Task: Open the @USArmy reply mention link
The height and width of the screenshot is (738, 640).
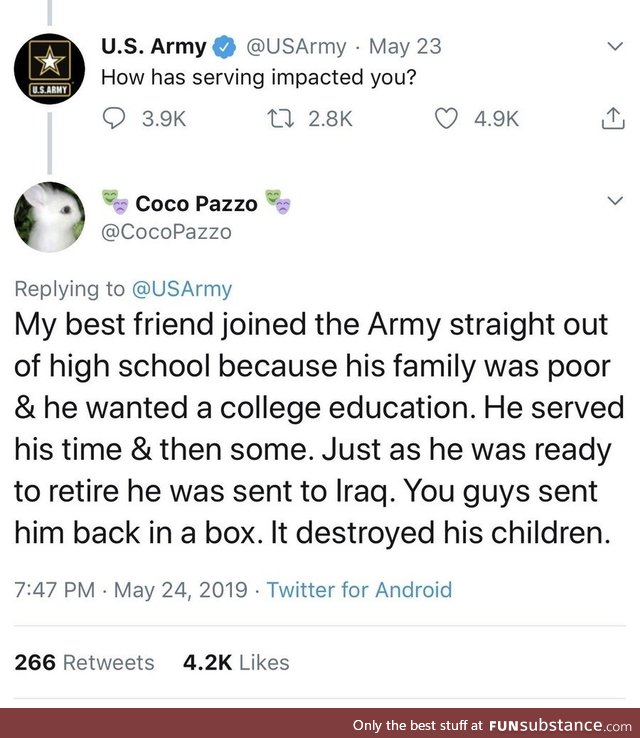Action: 182,289
